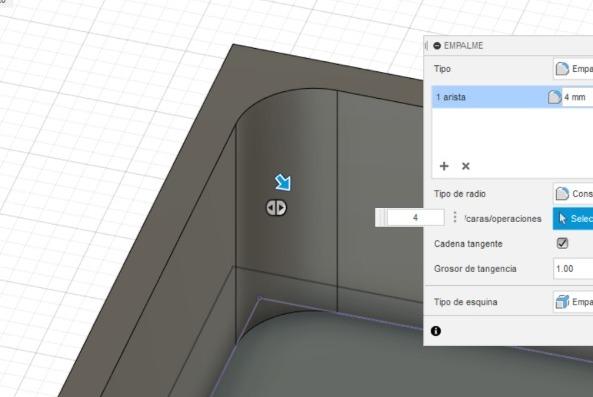Viewport: 593px width, 397px height.
Task: Click the info icon at the dialog bottom
Action: tap(436, 331)
